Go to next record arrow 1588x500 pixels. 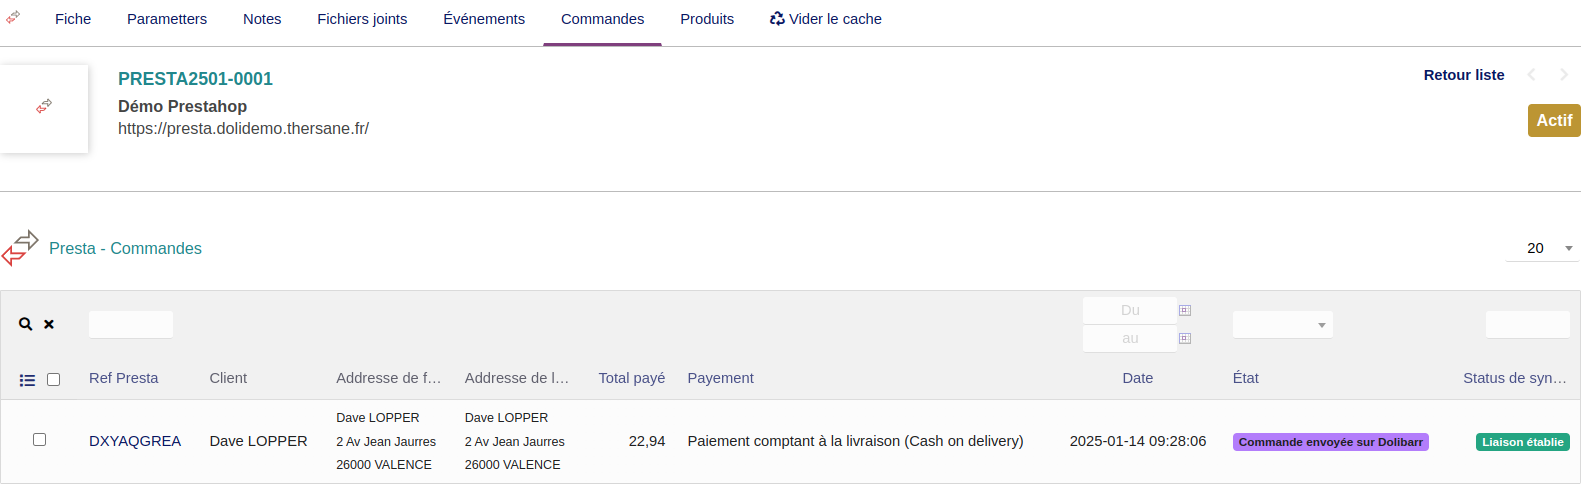[1564, 75]
